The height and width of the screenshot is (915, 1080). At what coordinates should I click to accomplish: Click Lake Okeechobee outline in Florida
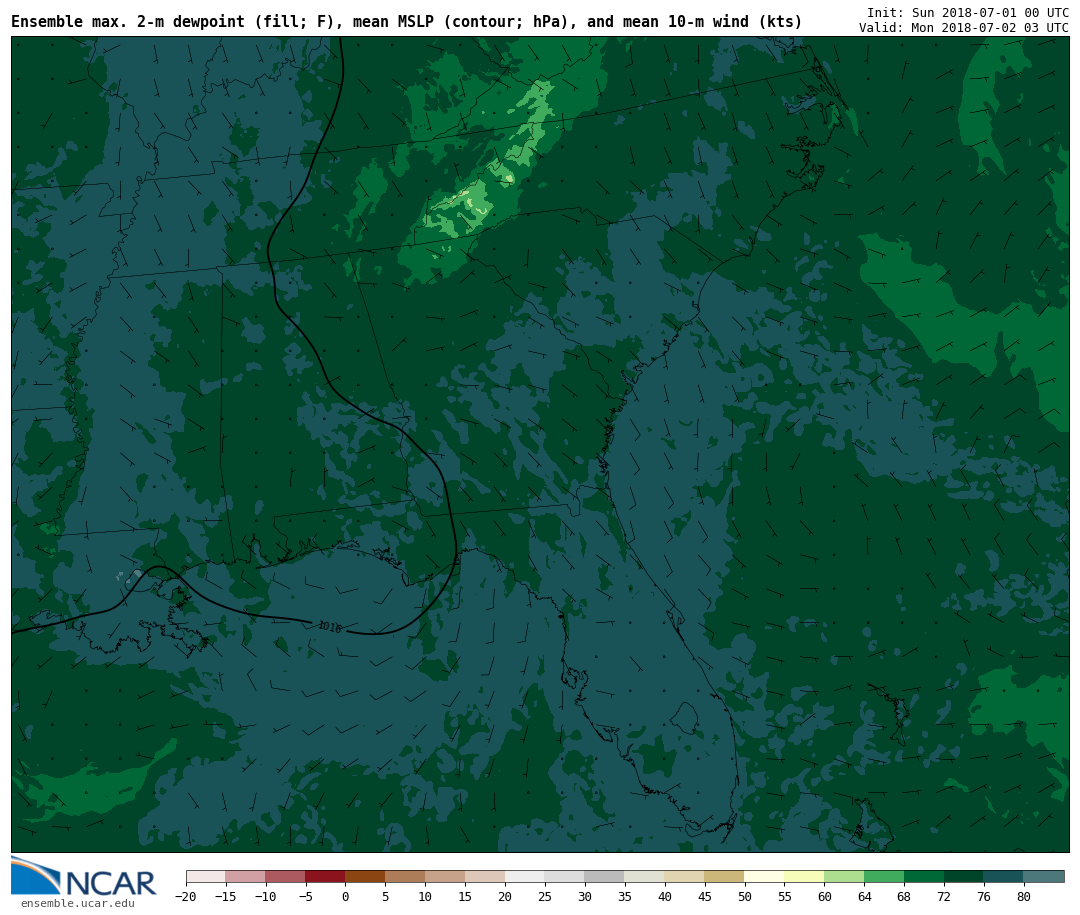tap(685, 719)
